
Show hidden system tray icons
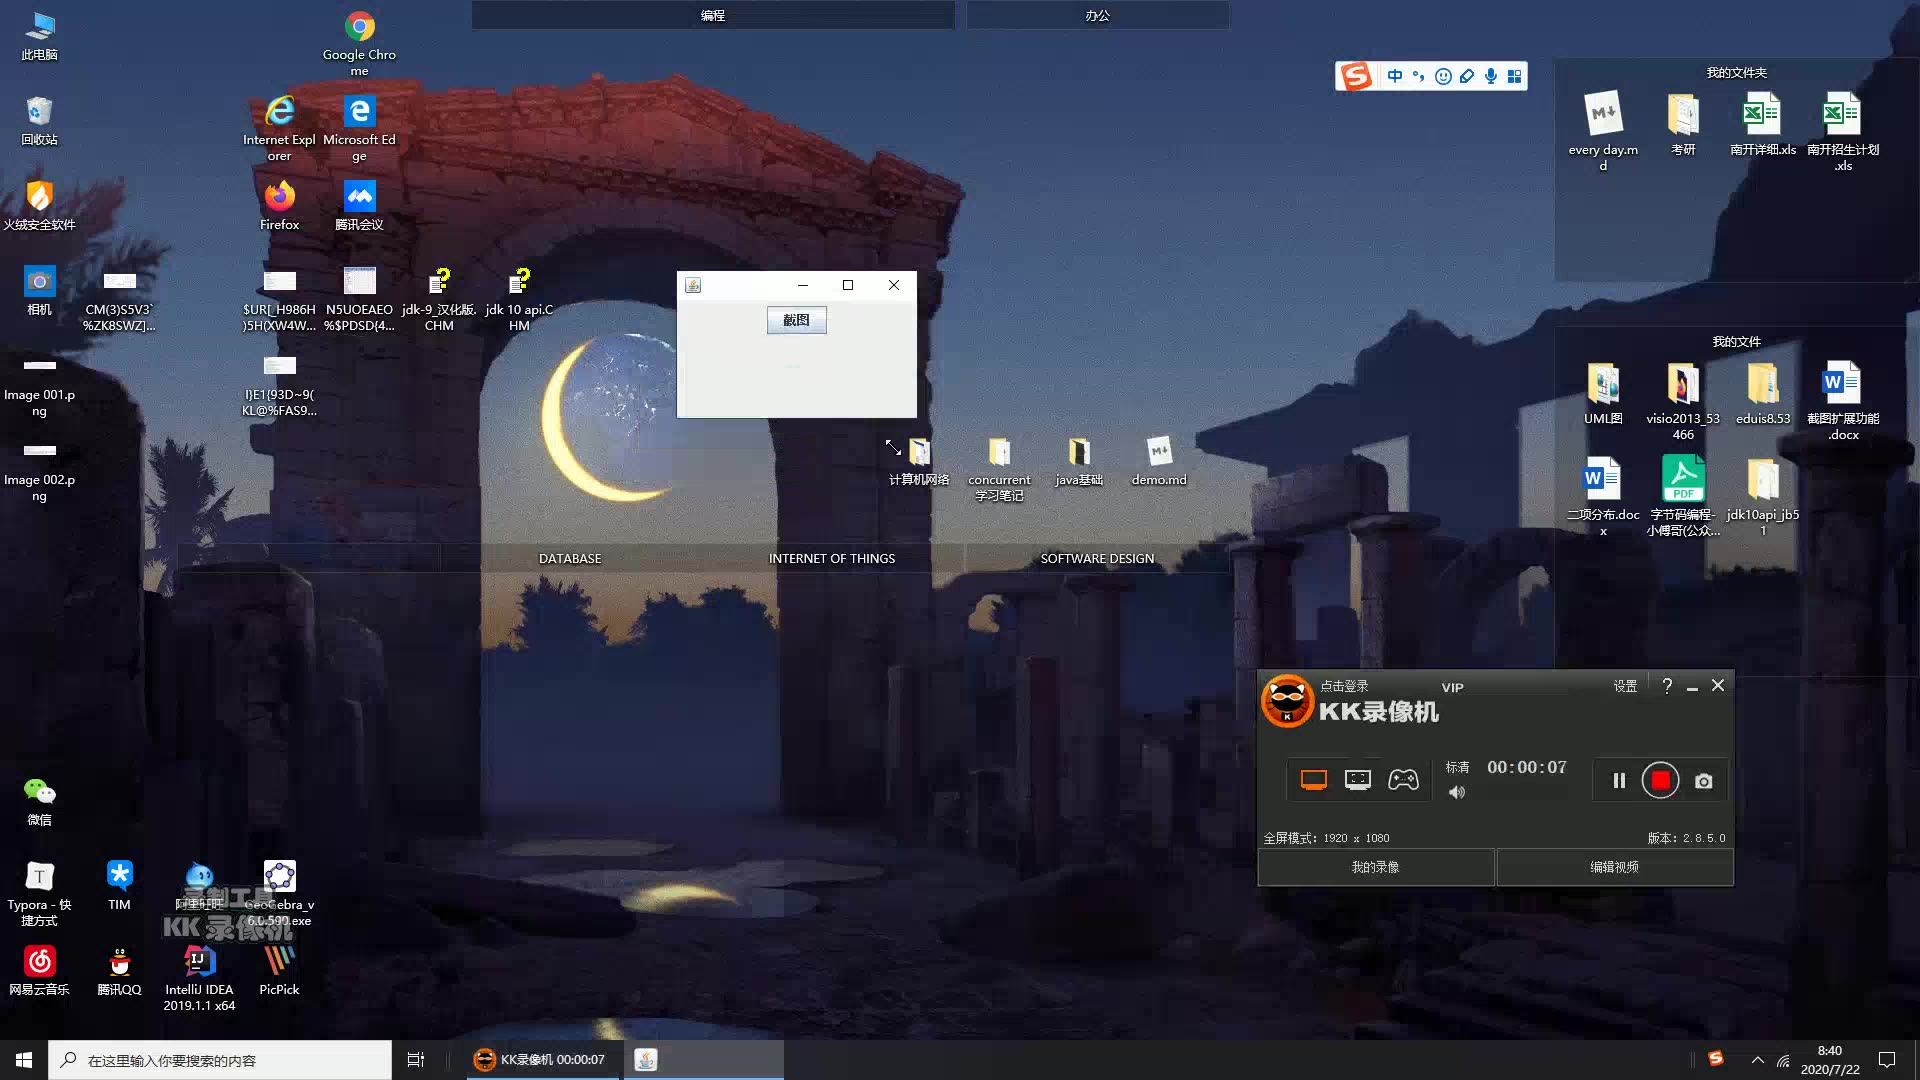(1757, 1060)
